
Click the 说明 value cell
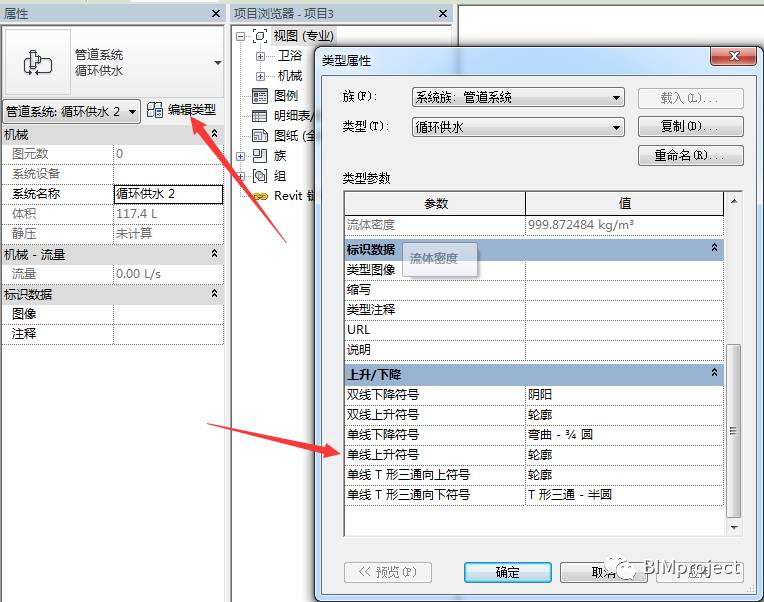(x=624, y=350)
